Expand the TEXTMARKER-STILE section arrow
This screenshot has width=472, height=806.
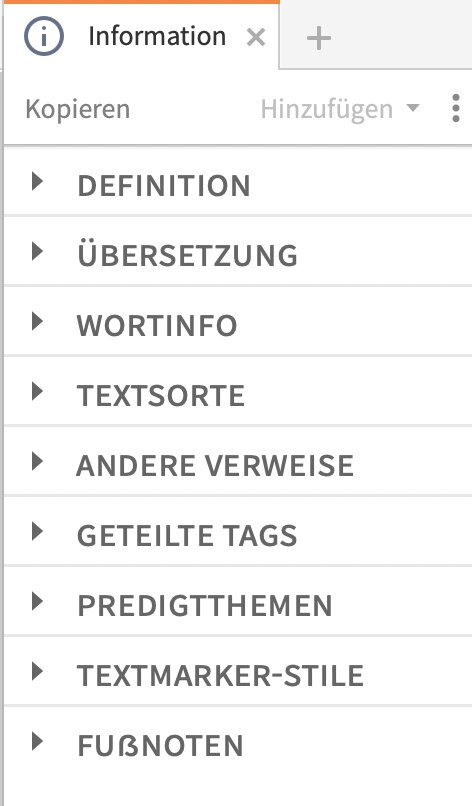click(x=37, y=671)
